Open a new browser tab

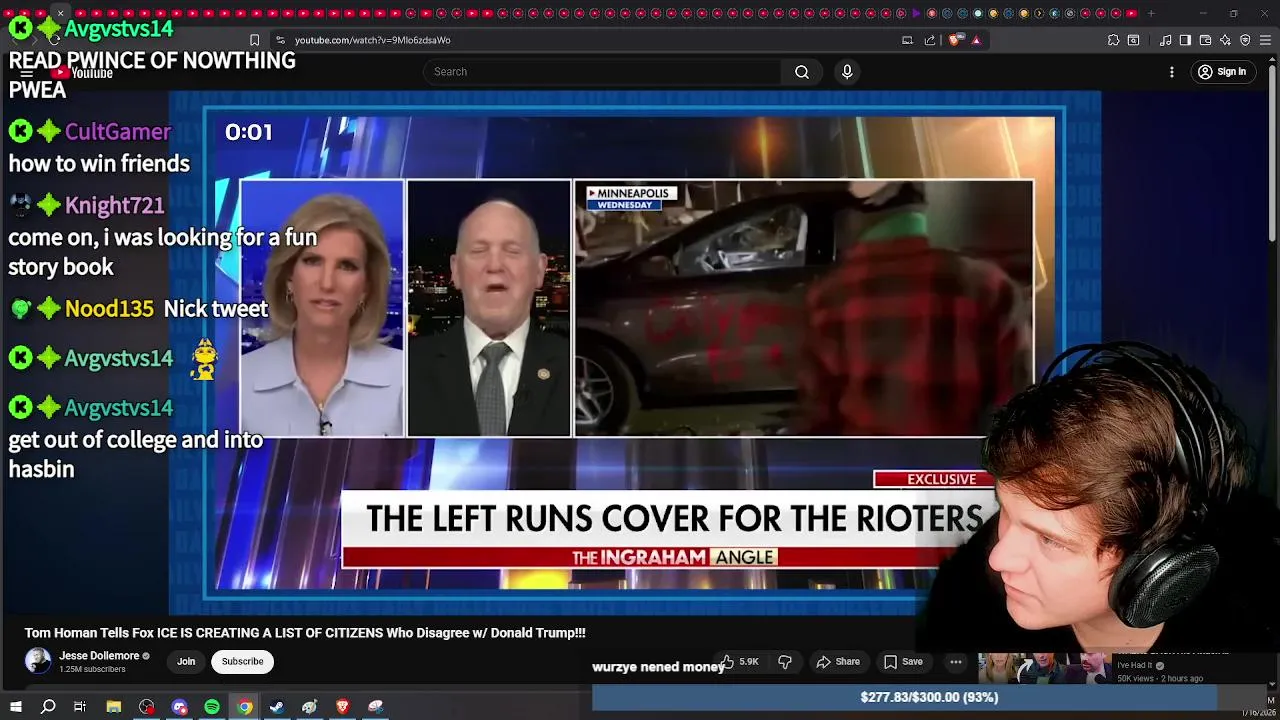click(1151, 13)
